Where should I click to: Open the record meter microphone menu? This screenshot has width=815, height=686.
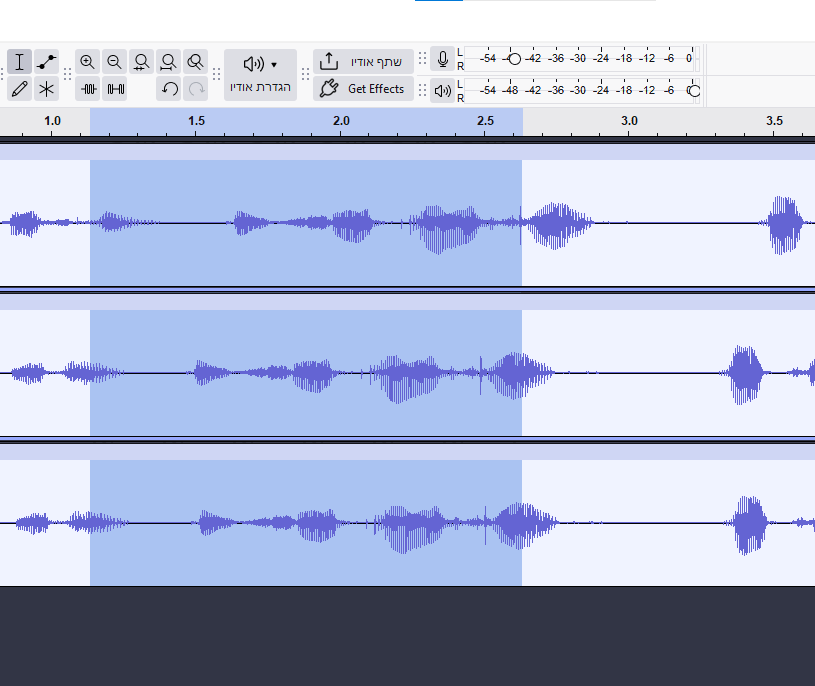[x=443, y=60]
